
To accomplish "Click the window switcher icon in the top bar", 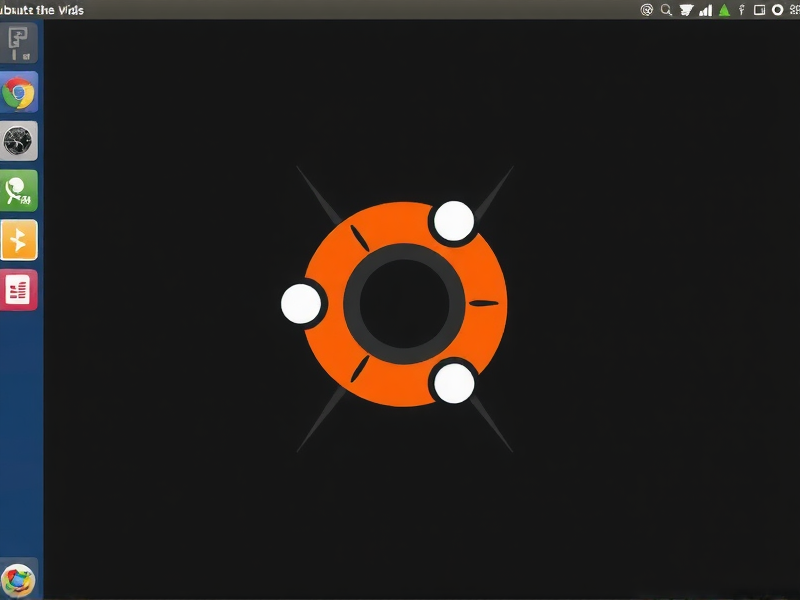I will 759,9.
